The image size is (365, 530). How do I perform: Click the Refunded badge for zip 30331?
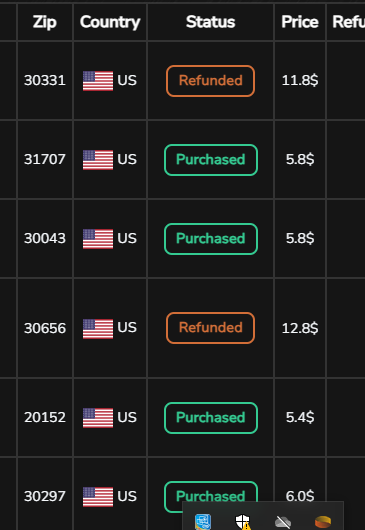coord(211,81)
